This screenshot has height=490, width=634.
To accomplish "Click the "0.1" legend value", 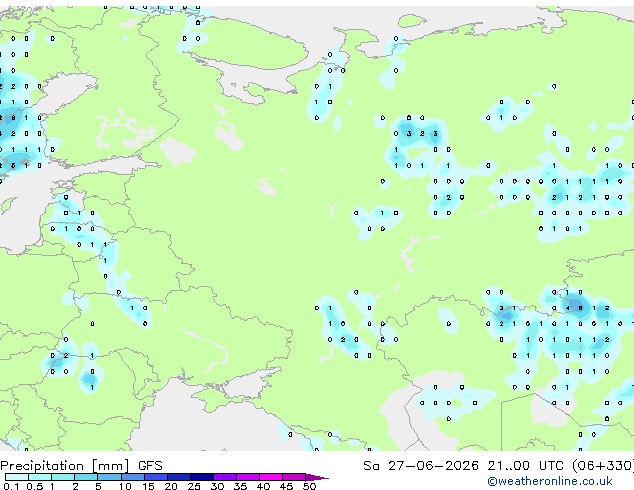I will (x=11, y=486).
